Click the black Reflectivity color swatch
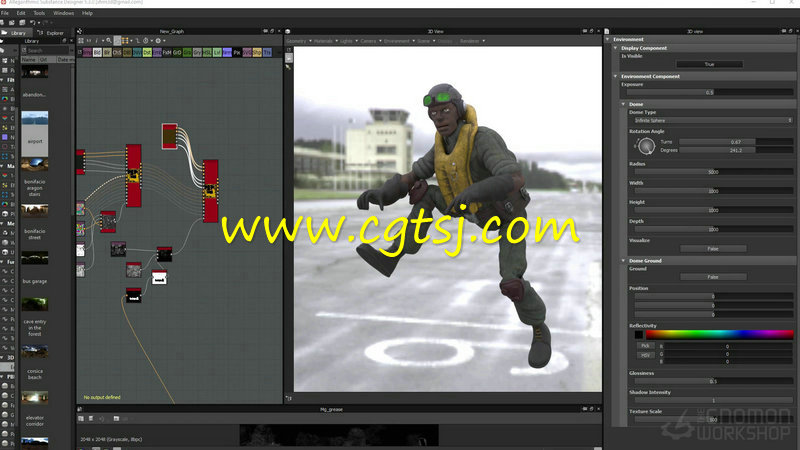 pyautogui.click(x=639, y=335)
